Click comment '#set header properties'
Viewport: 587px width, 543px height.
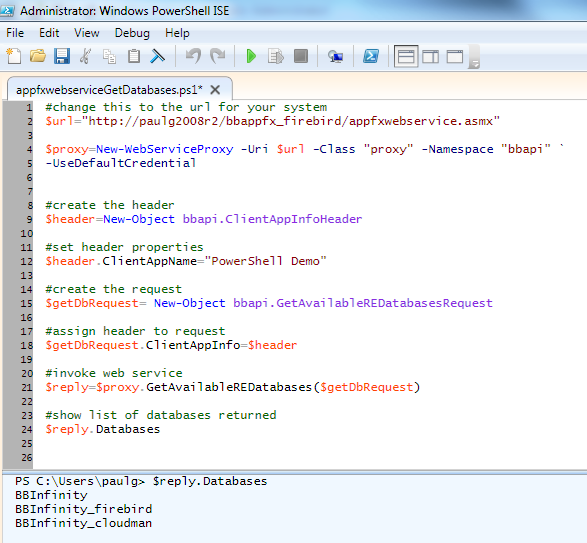[124, 247]
